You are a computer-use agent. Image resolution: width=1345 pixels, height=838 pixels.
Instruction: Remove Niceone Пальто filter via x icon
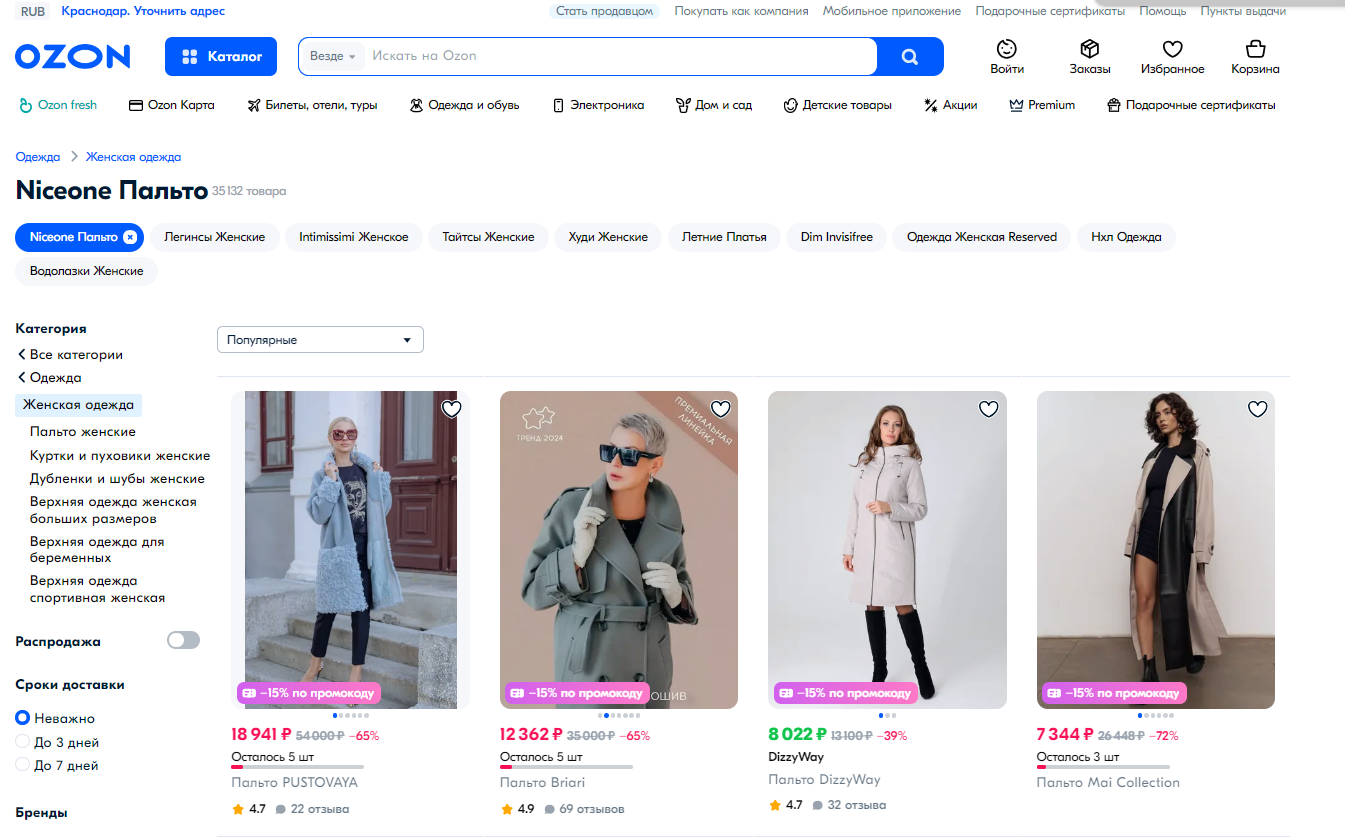pyautogui.click(x=130, y=237)
